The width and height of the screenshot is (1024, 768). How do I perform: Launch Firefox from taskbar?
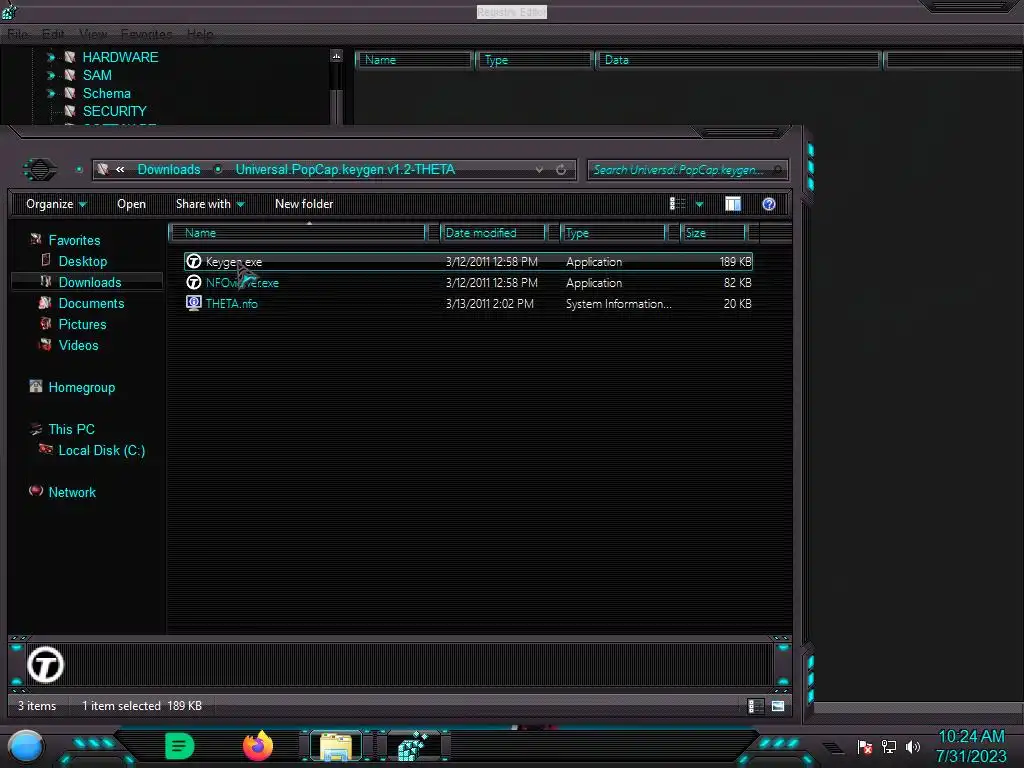tap(258, 746)
